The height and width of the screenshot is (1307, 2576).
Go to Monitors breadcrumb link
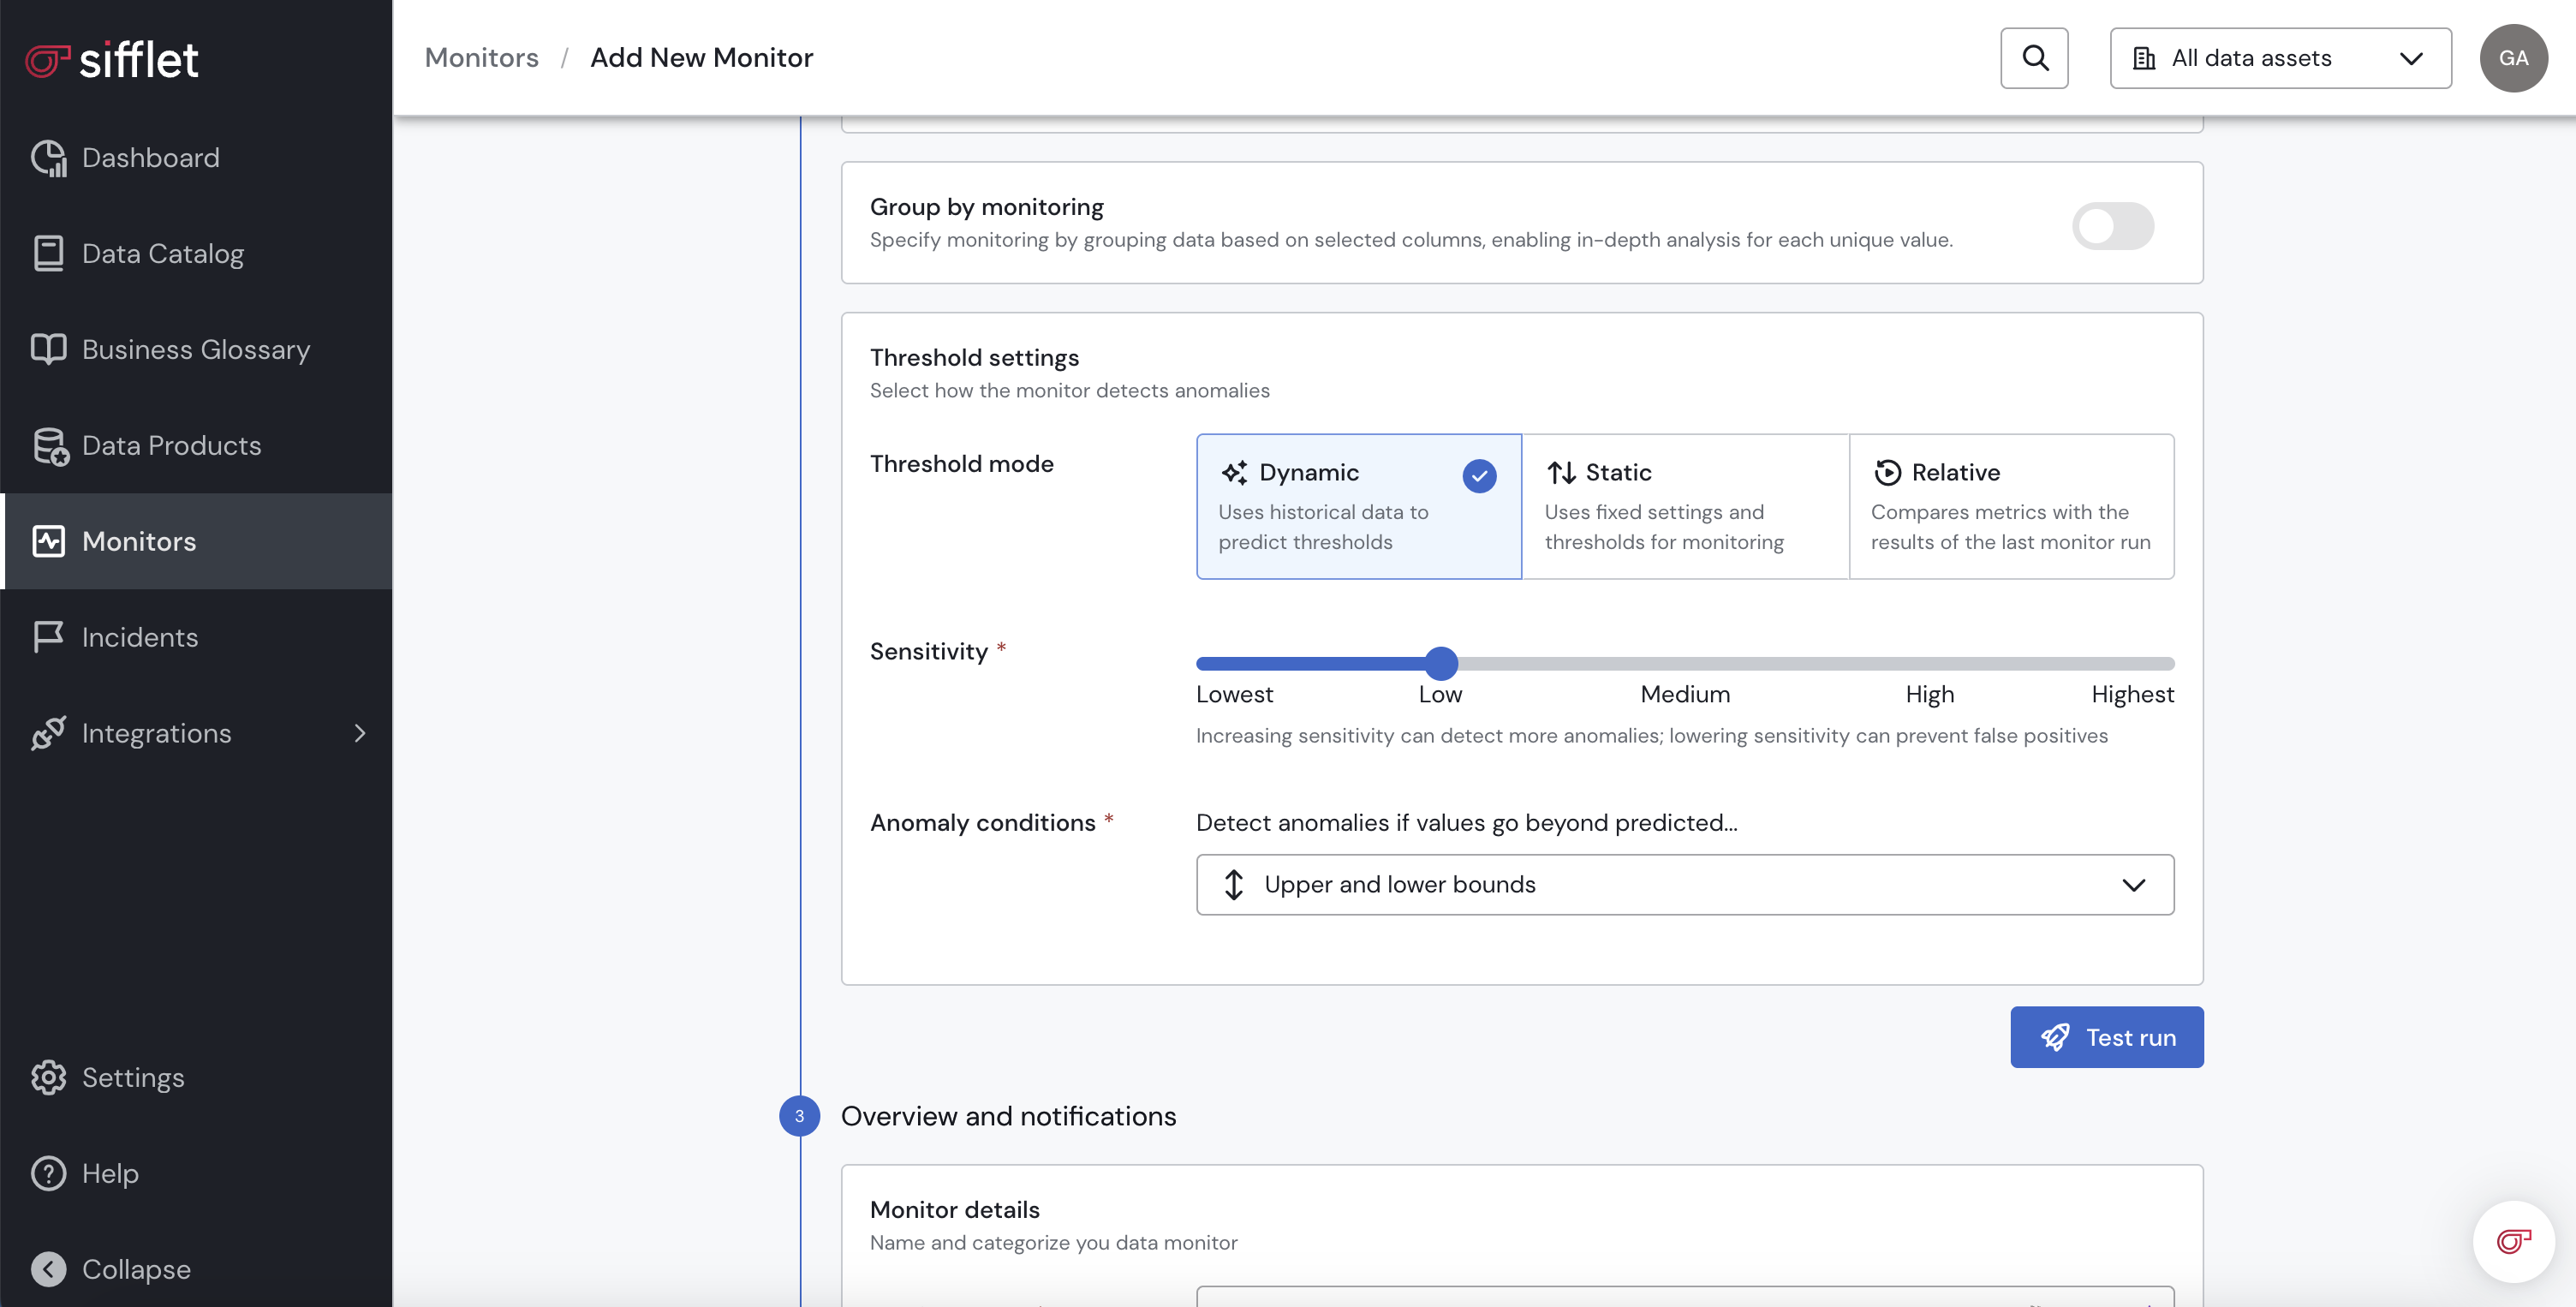click(x=481, y=58)
